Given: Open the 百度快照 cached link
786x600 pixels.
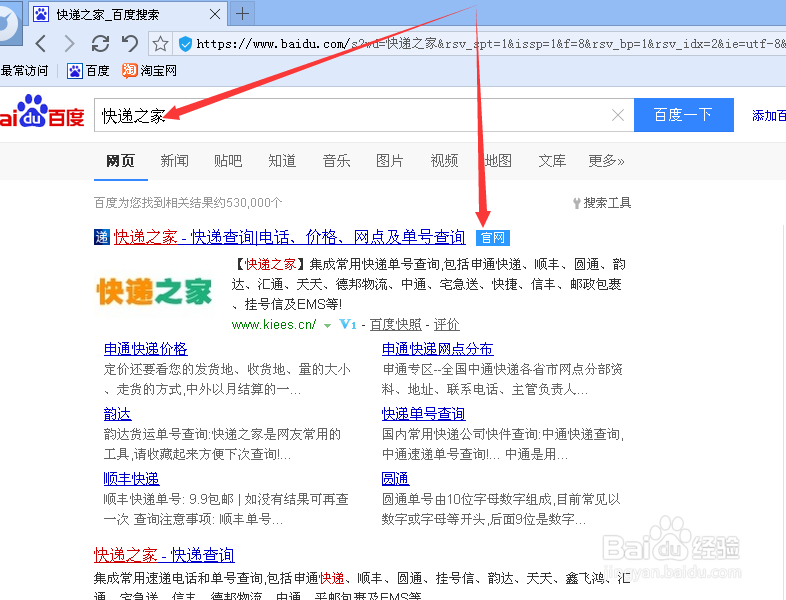Looking at the screenshot, I should click(x=396, y=325).
